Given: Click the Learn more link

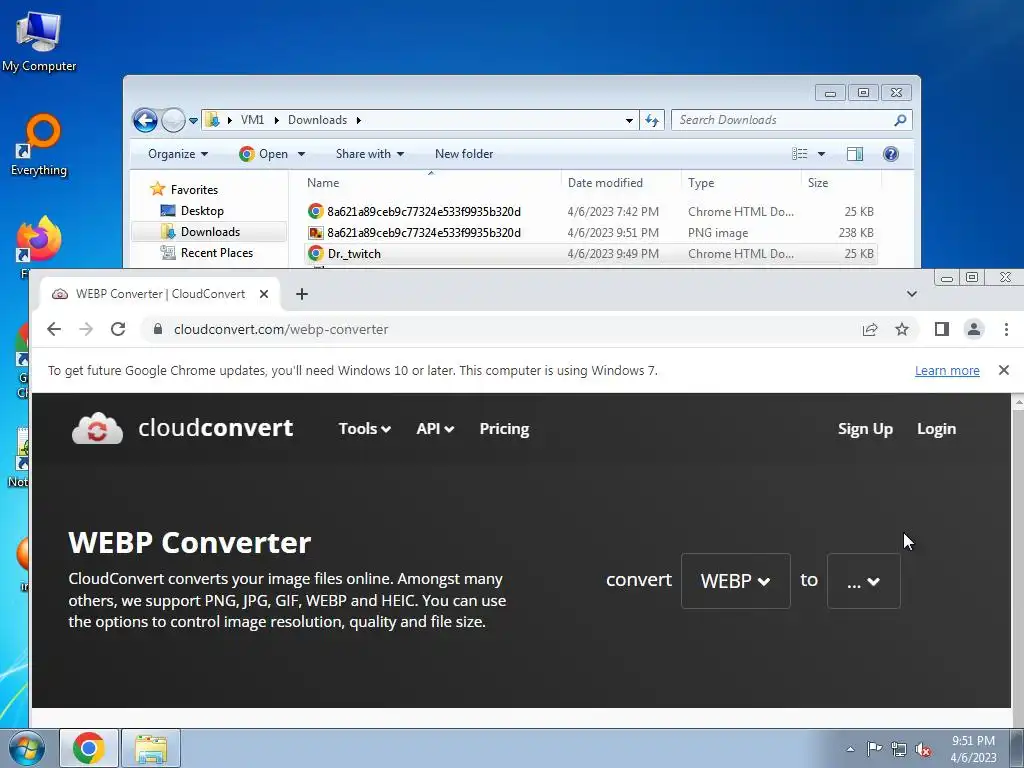Looking at the screenshot, I should (x=947, y=370).
